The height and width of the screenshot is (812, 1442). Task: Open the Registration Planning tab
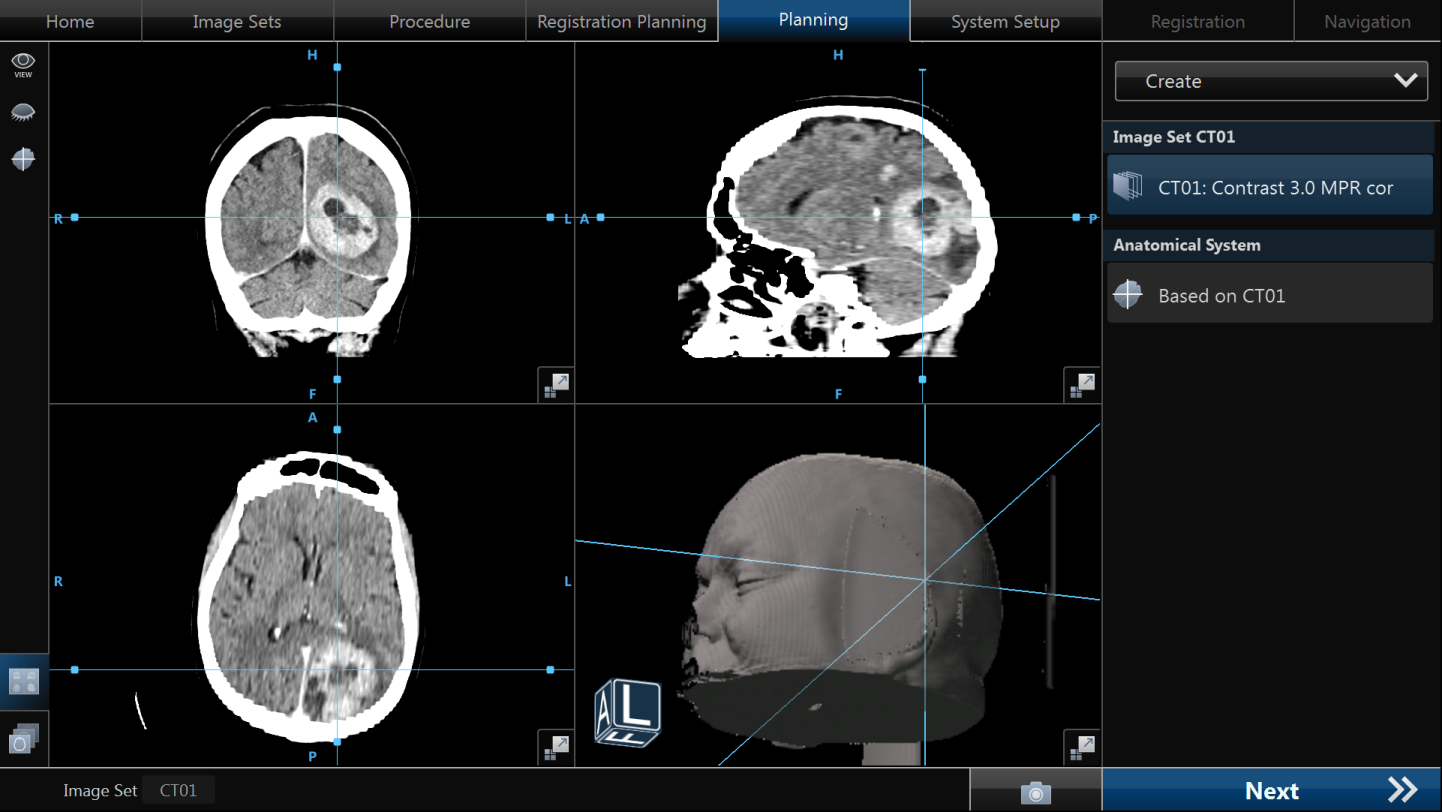pos(621,21)
